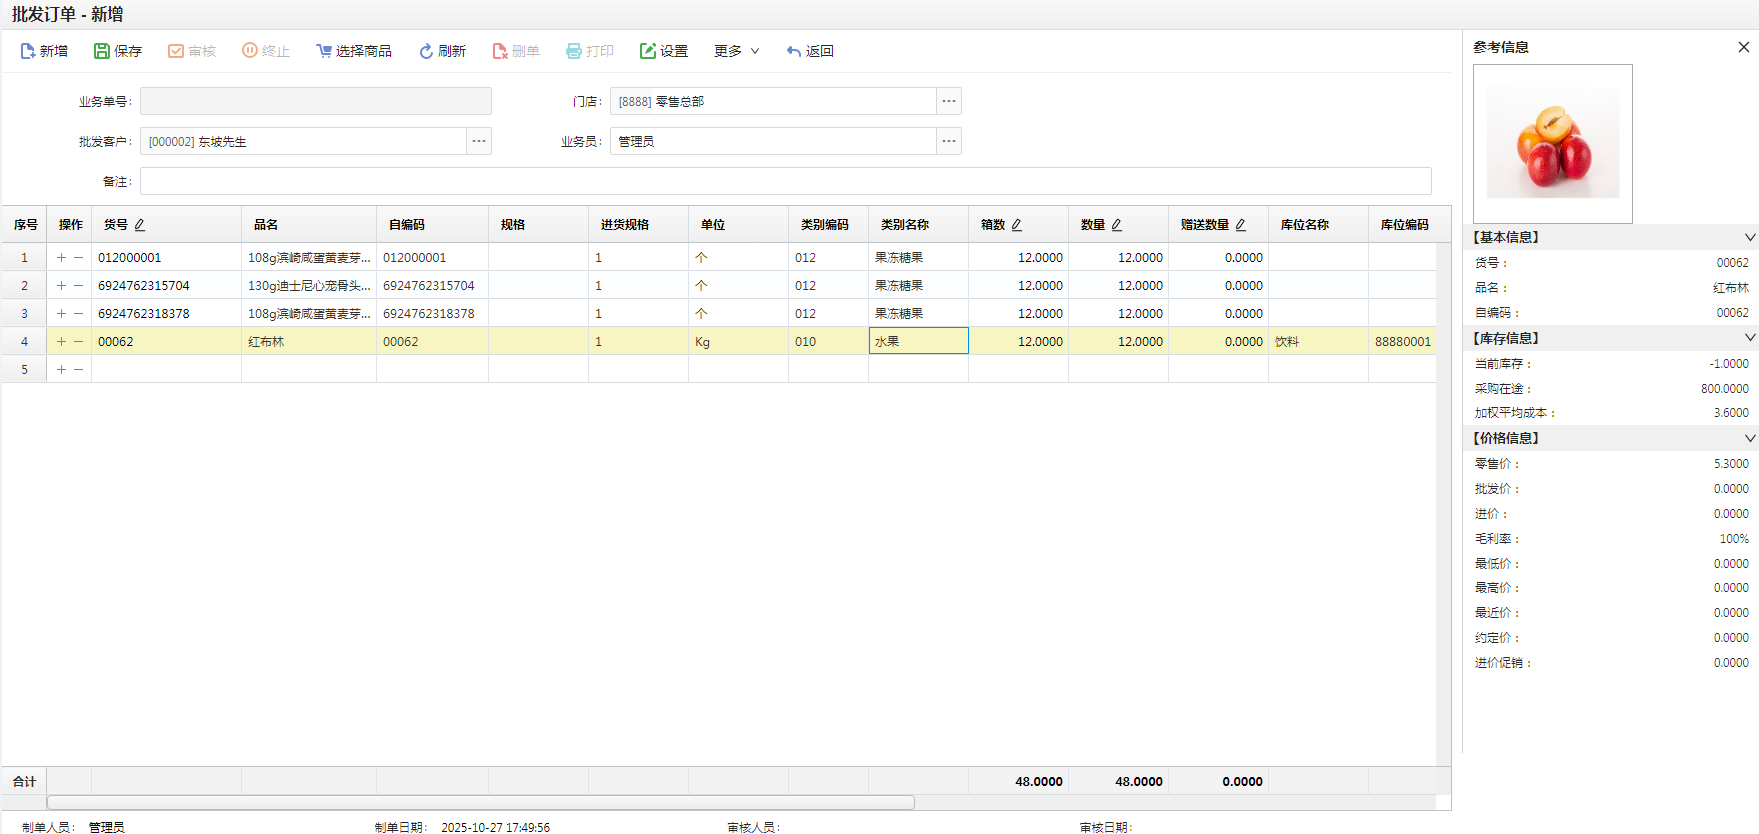The width and height of the screenshot is (1759, 834).
Task: Save the order with 保存 icon
Action: pos(102,51)
